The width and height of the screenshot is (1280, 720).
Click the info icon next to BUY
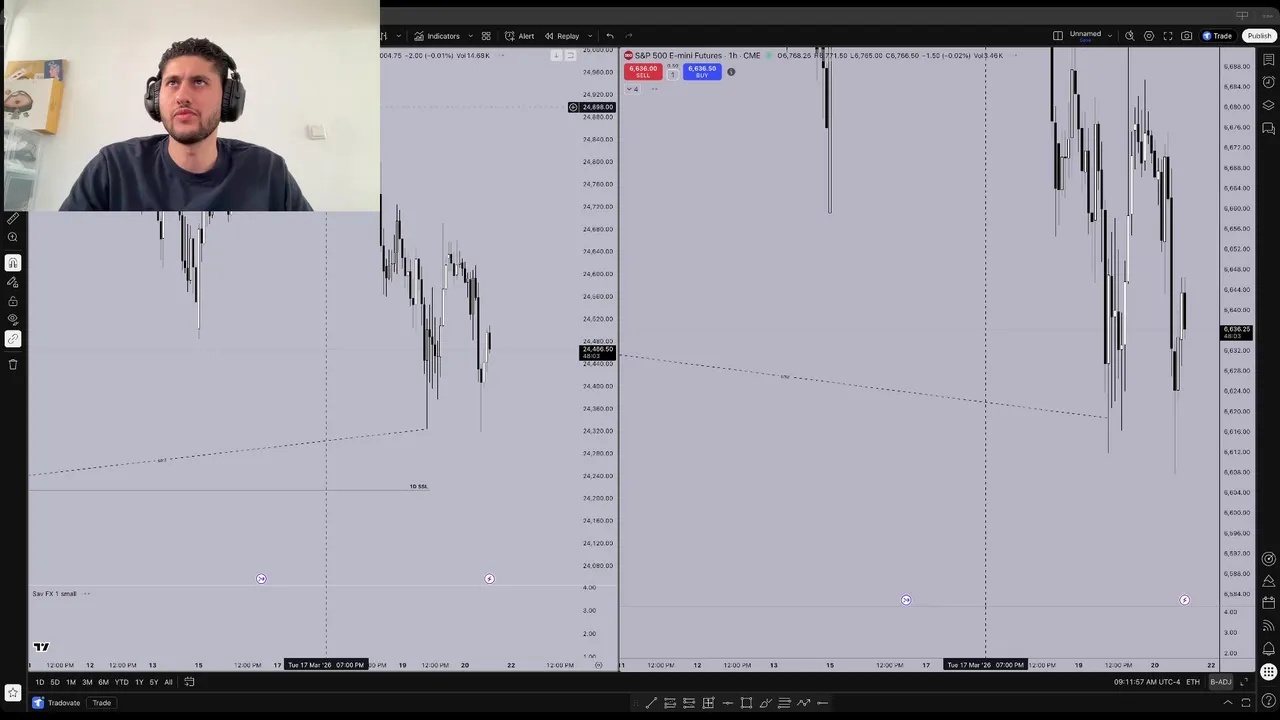pyautogui.click(x=731, y=72)
